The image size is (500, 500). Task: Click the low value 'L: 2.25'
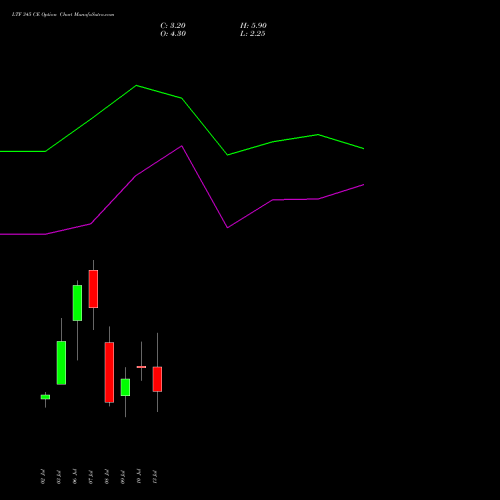pos(253,34)
